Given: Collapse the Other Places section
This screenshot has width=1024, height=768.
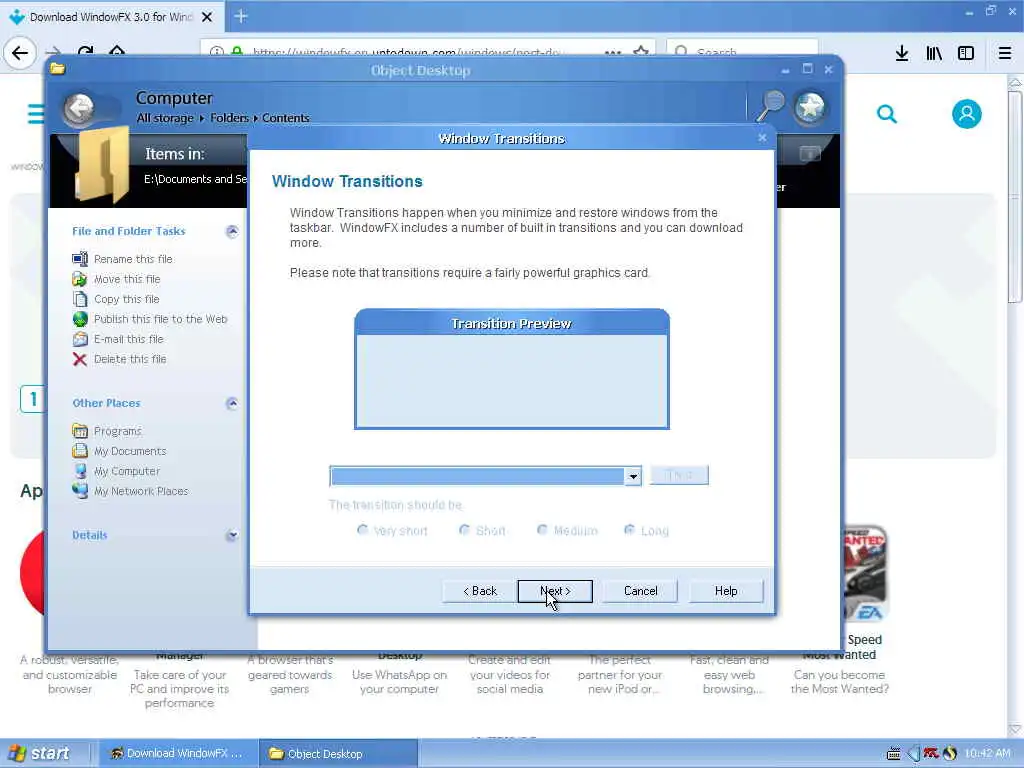Looking at the screenshot, I should (x=232, y=404).
